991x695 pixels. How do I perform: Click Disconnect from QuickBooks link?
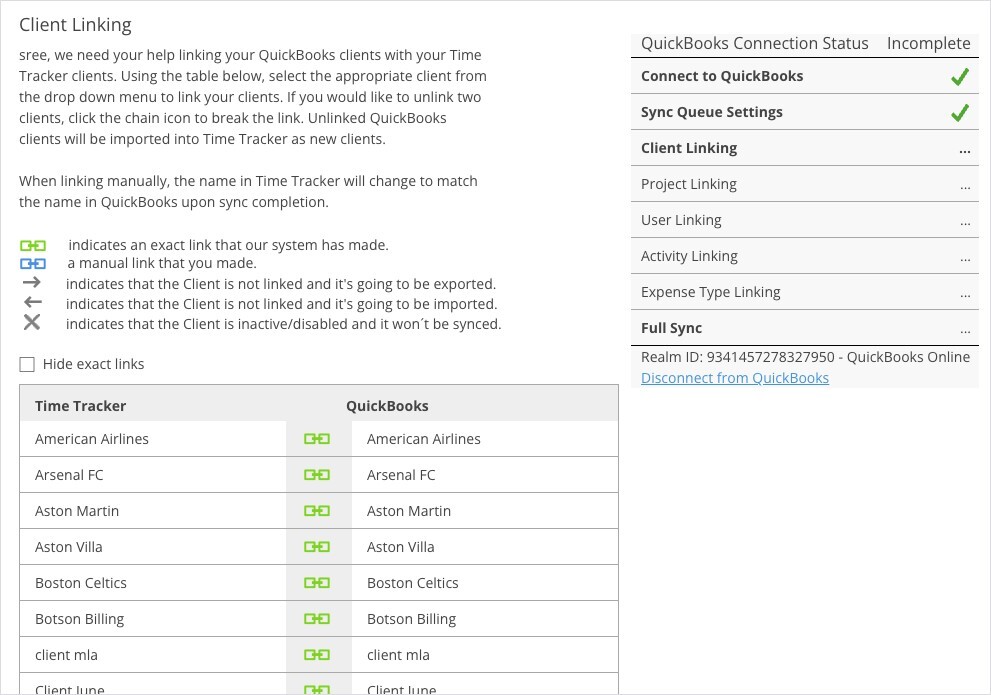click(x=735, y=378)
